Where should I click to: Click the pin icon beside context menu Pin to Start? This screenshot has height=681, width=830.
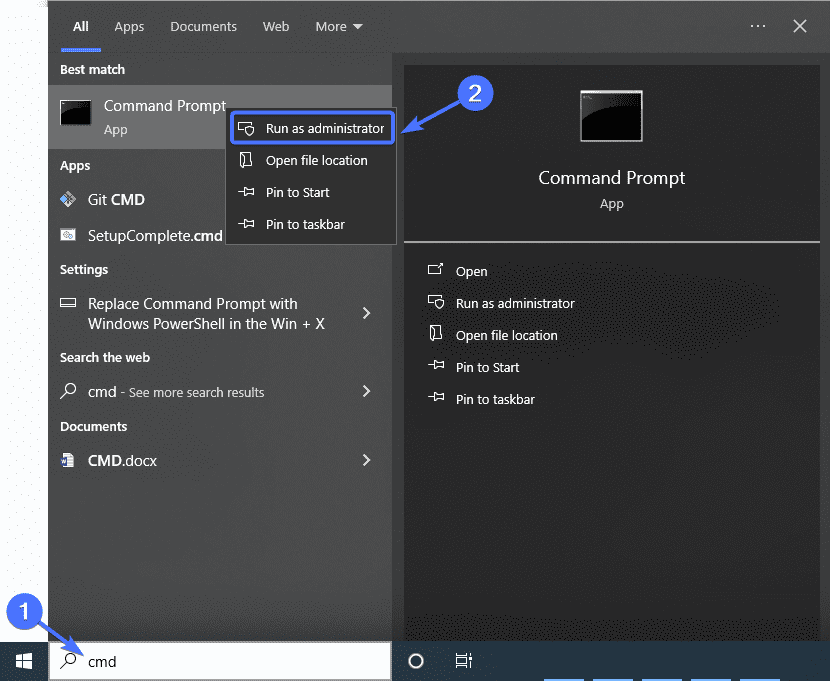click(x=246, y=192)
